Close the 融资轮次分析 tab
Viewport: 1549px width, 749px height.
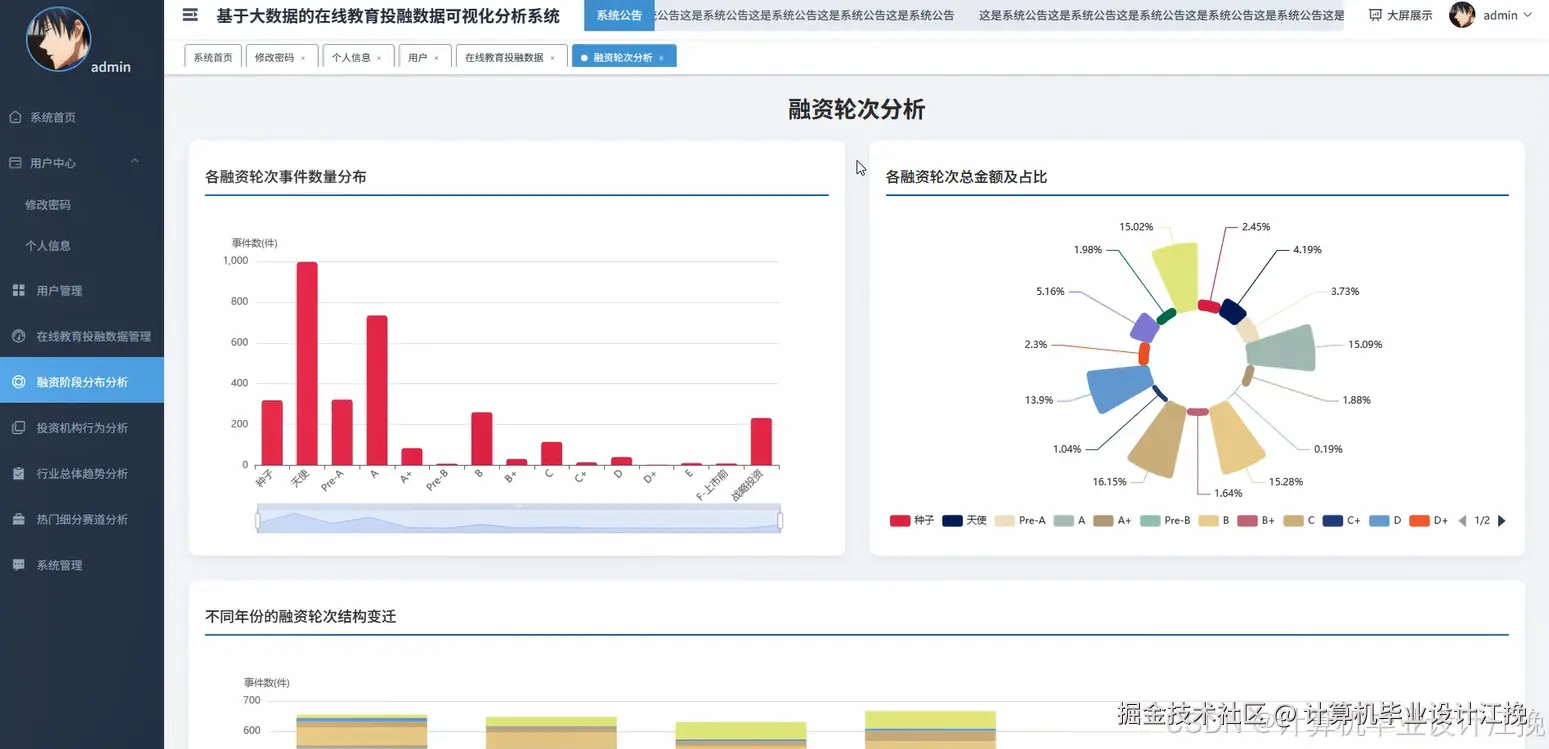[661, 58]
